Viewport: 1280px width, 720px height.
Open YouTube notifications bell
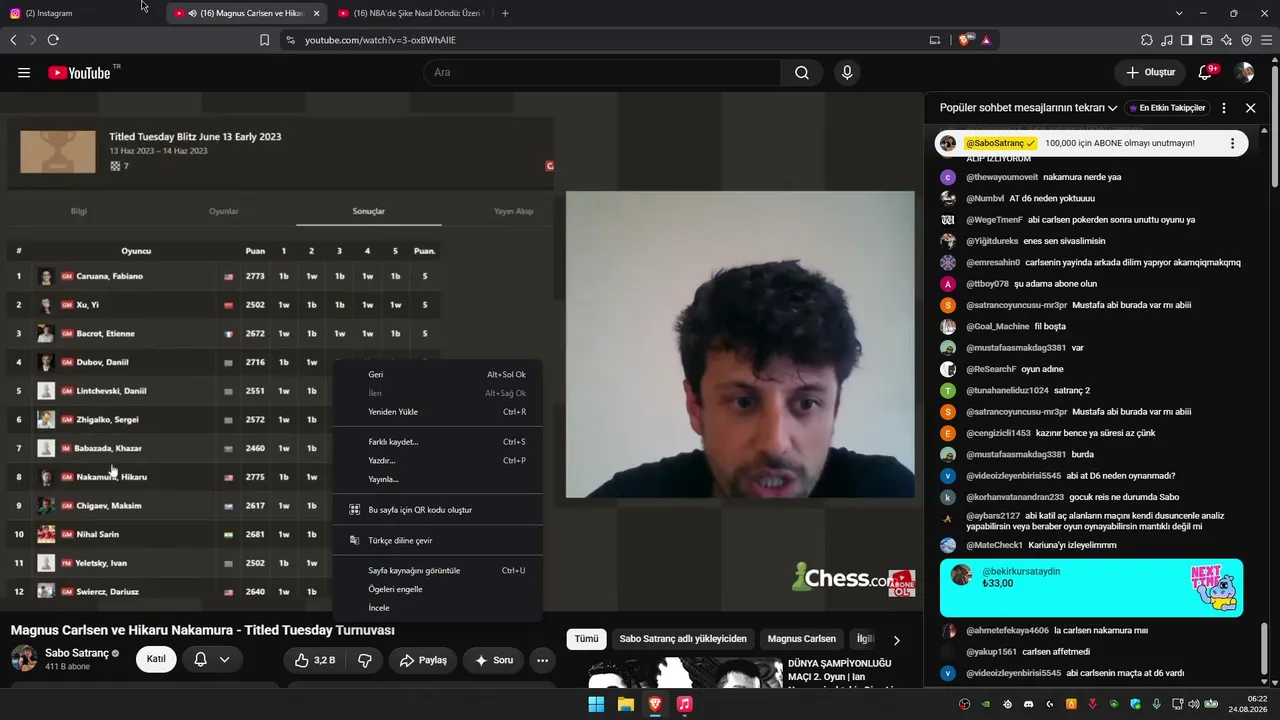click(x=1205, y=72)
